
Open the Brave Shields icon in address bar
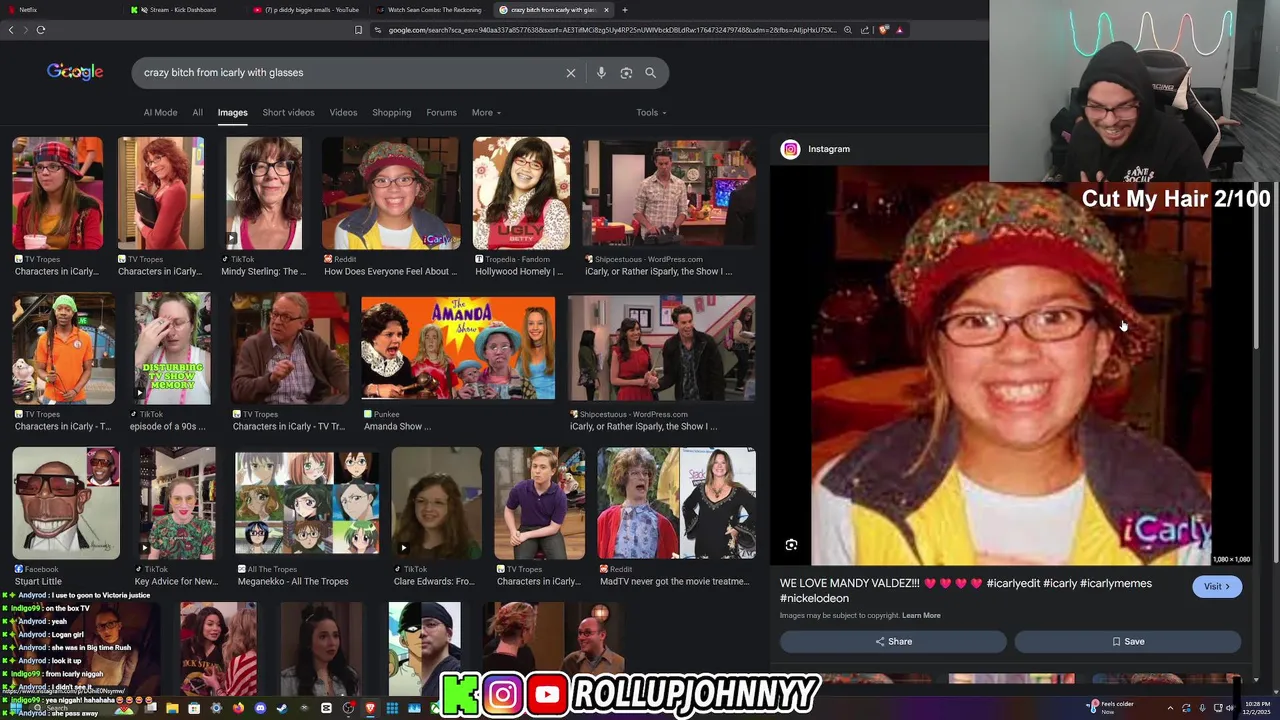pyautogui.click(x=883, y=30)
